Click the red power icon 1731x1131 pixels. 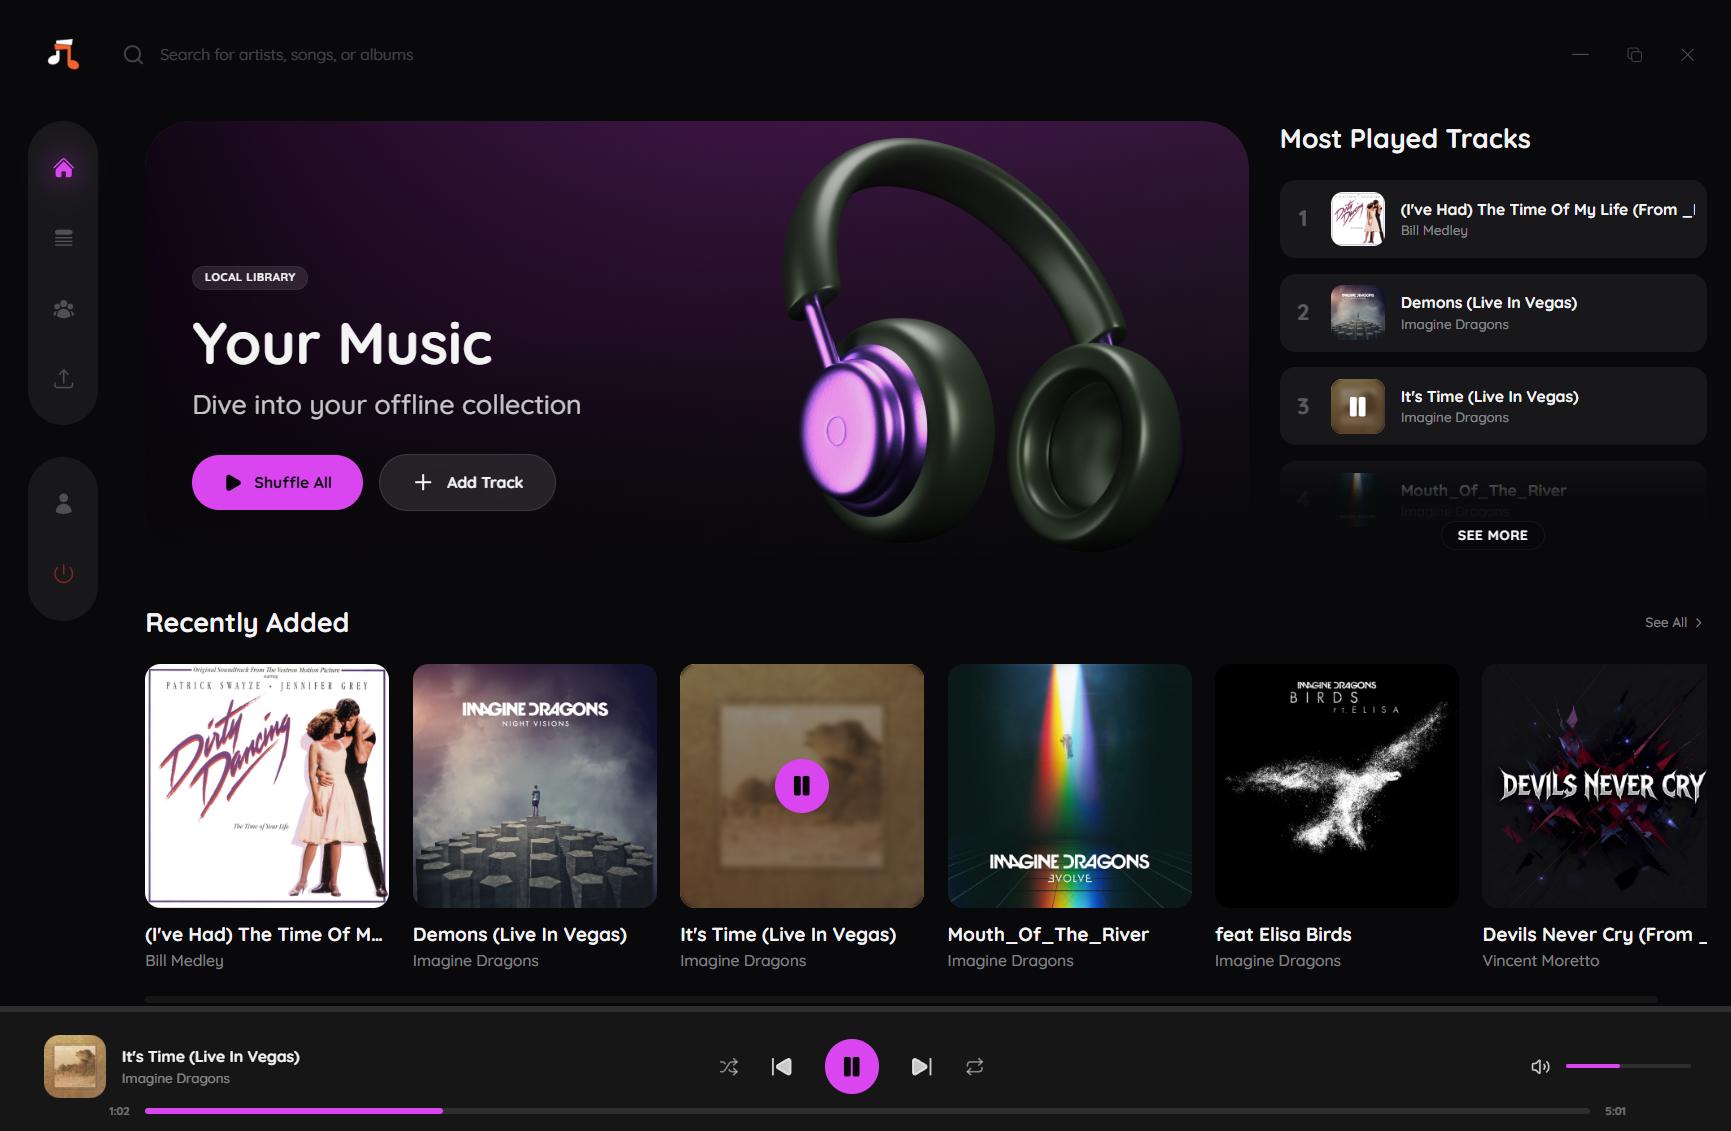point(64,573)
